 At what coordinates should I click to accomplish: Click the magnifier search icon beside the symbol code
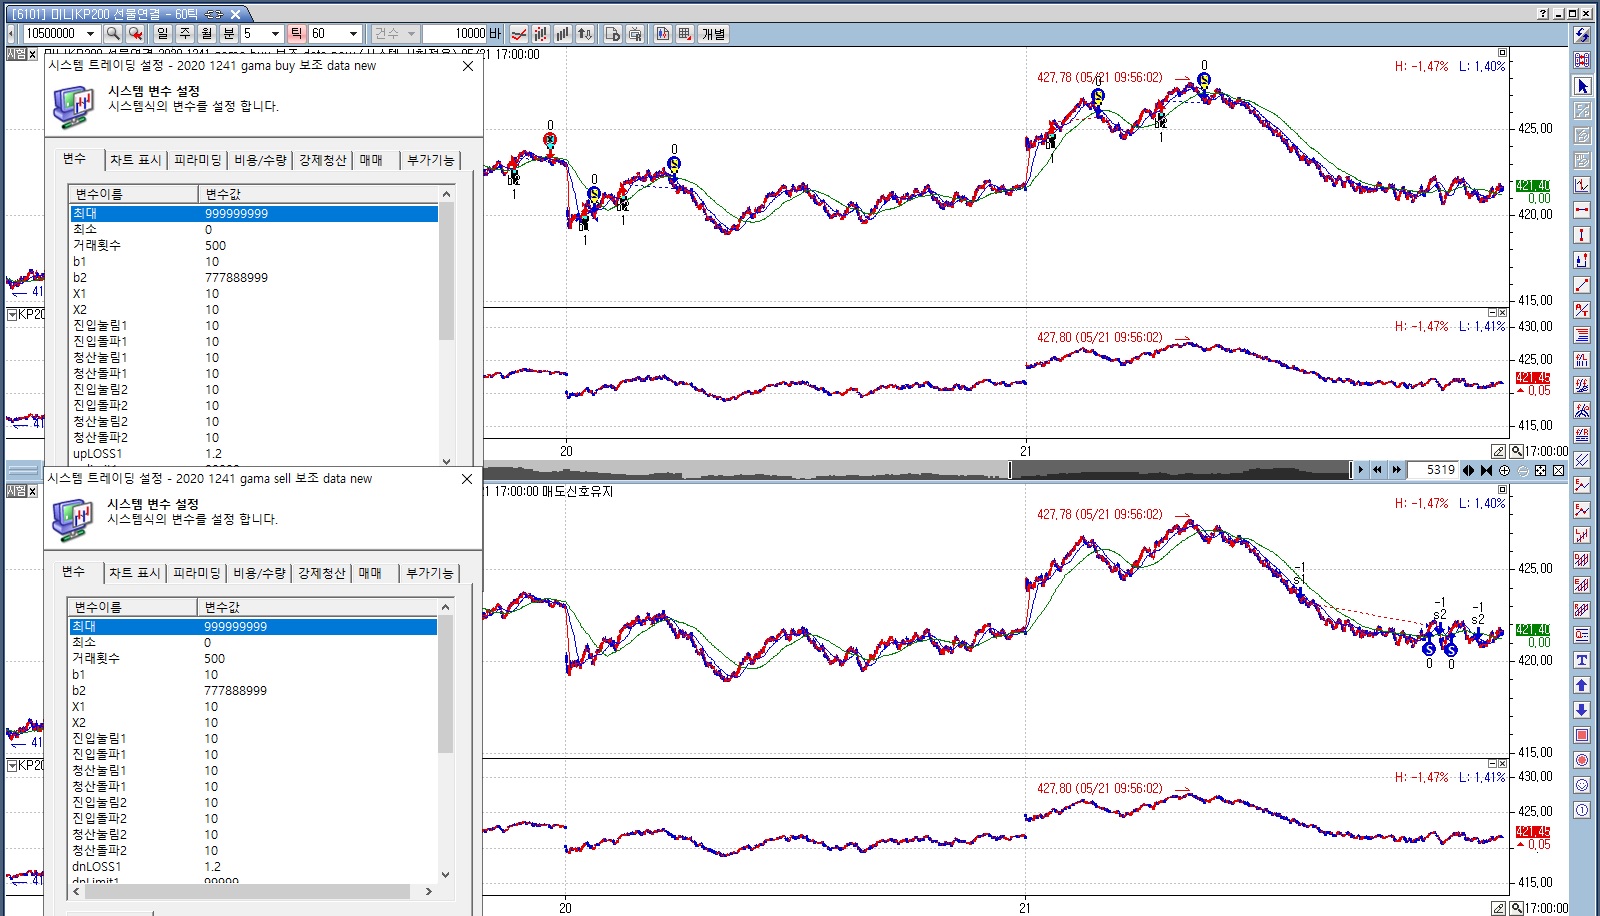coord(113,34)
